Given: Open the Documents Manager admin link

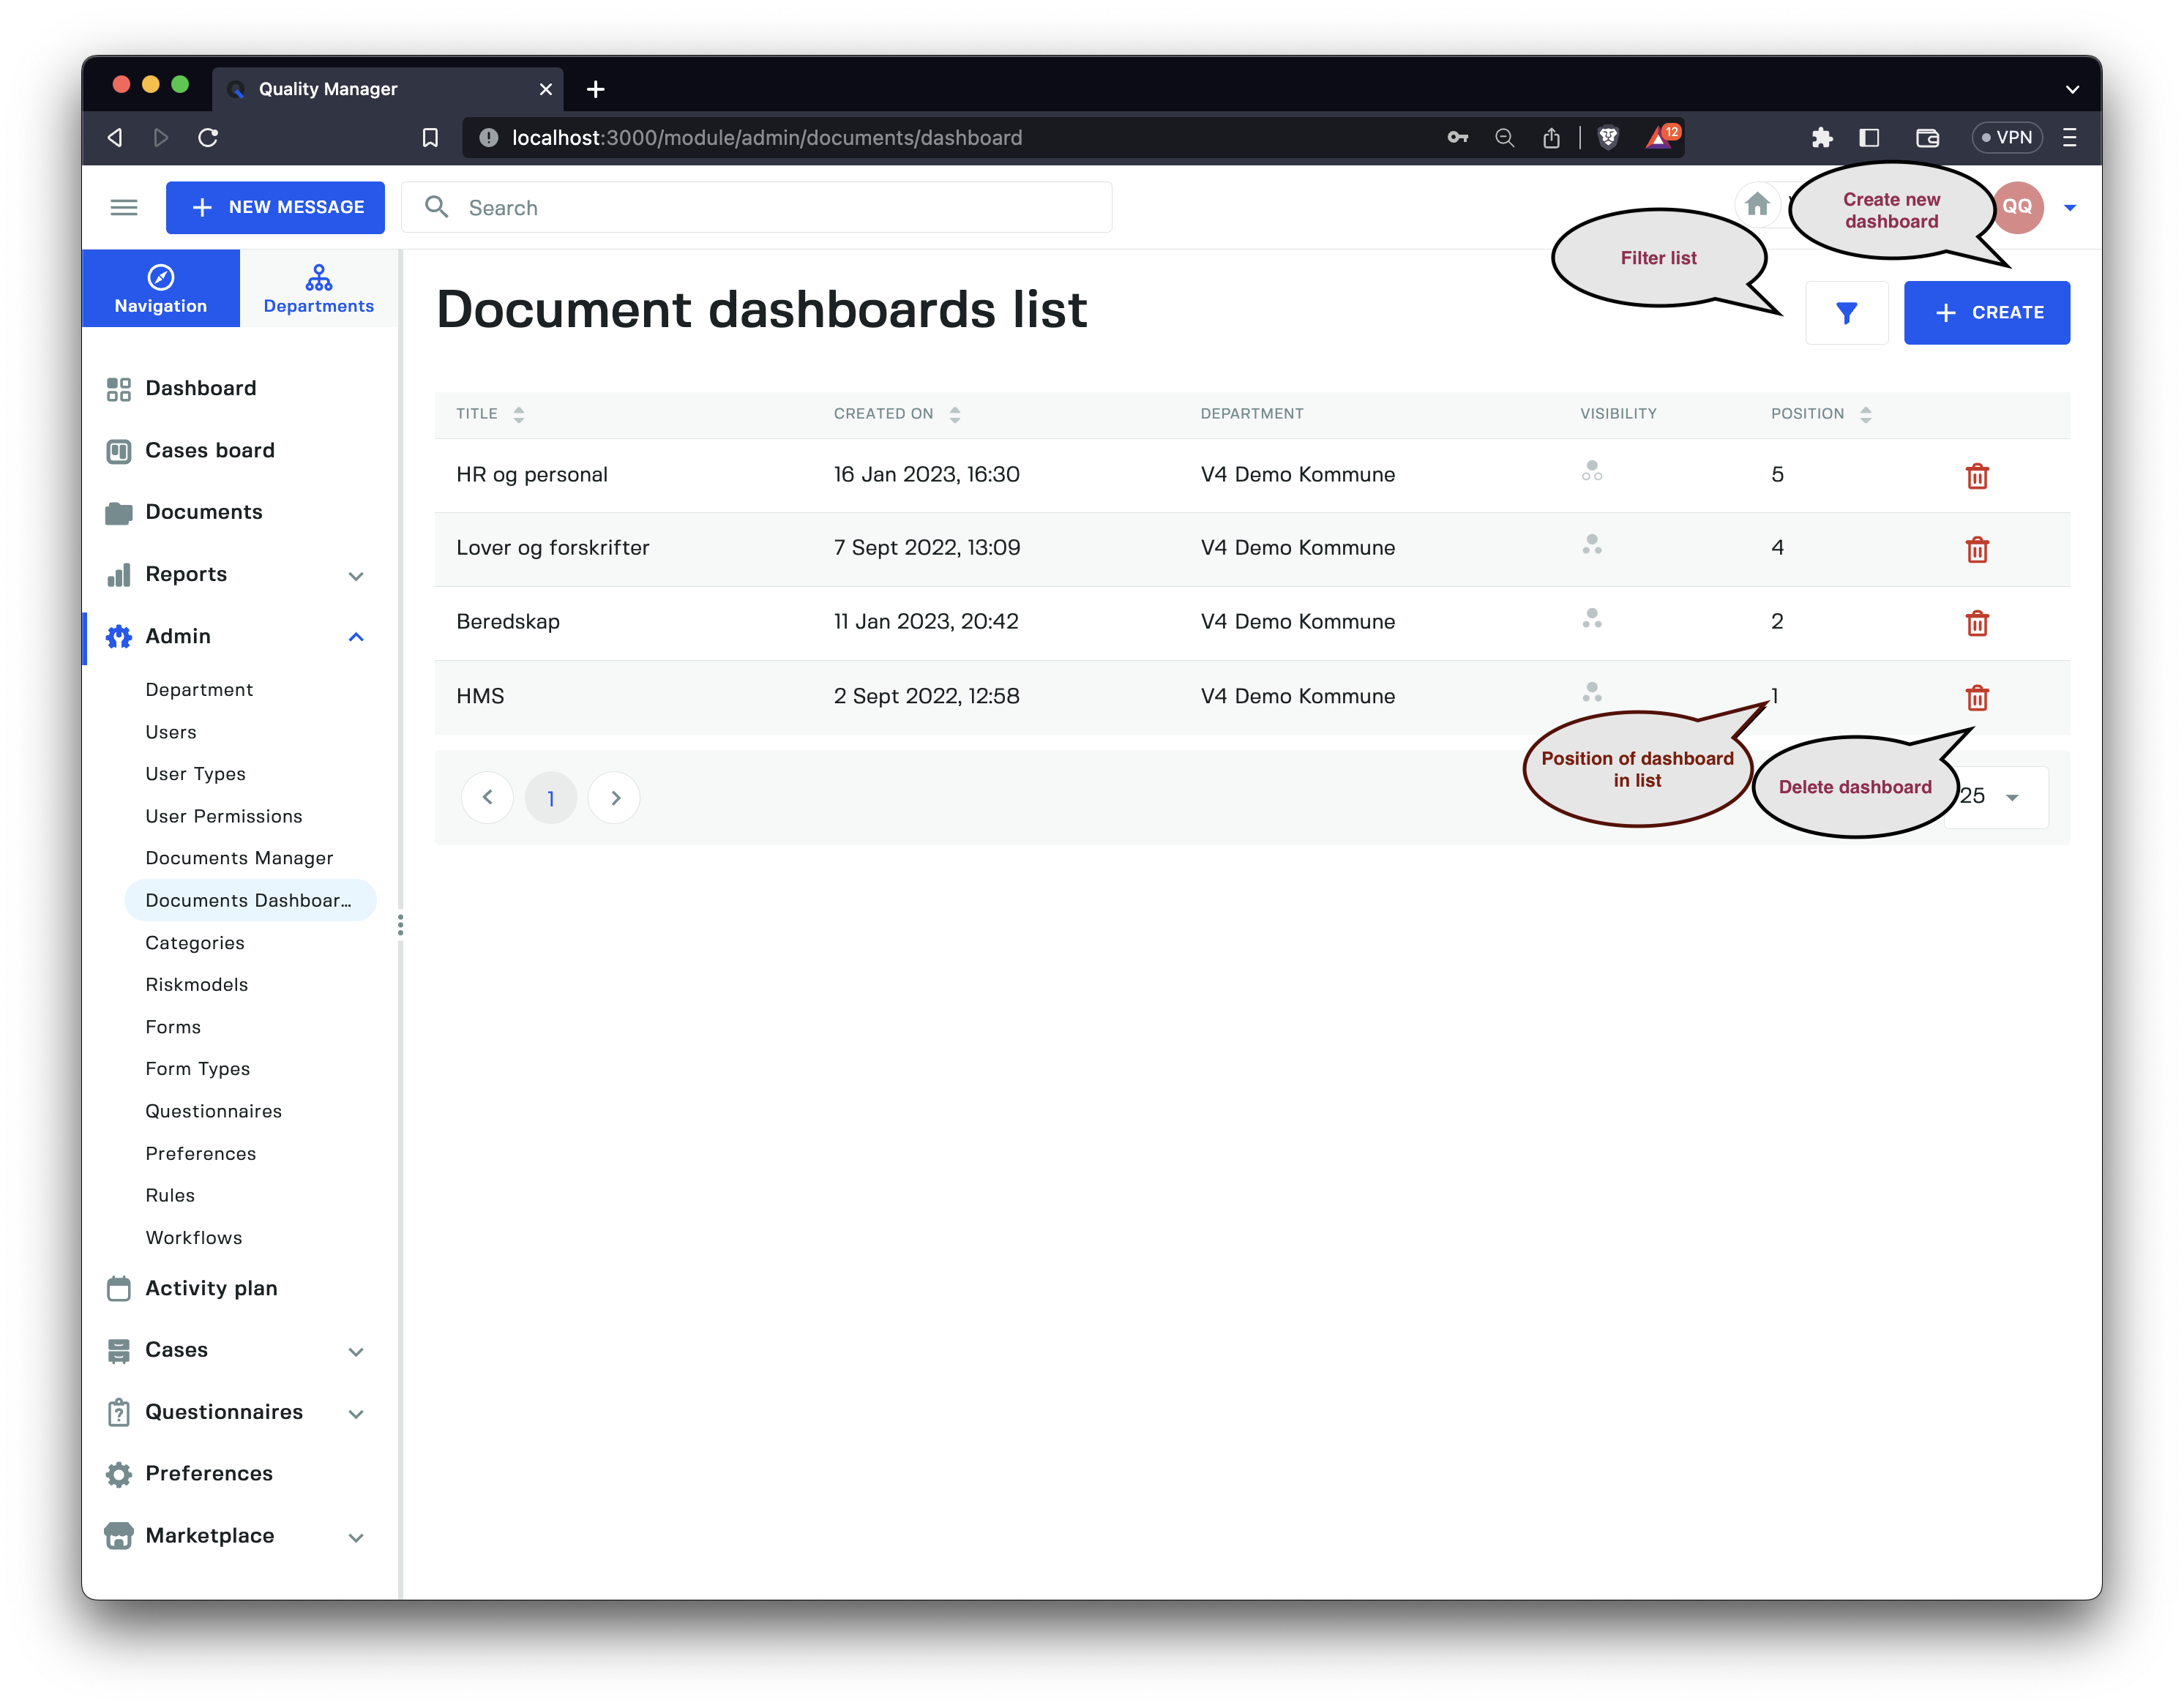Looking at the screenshot, I should pos(239,858).
